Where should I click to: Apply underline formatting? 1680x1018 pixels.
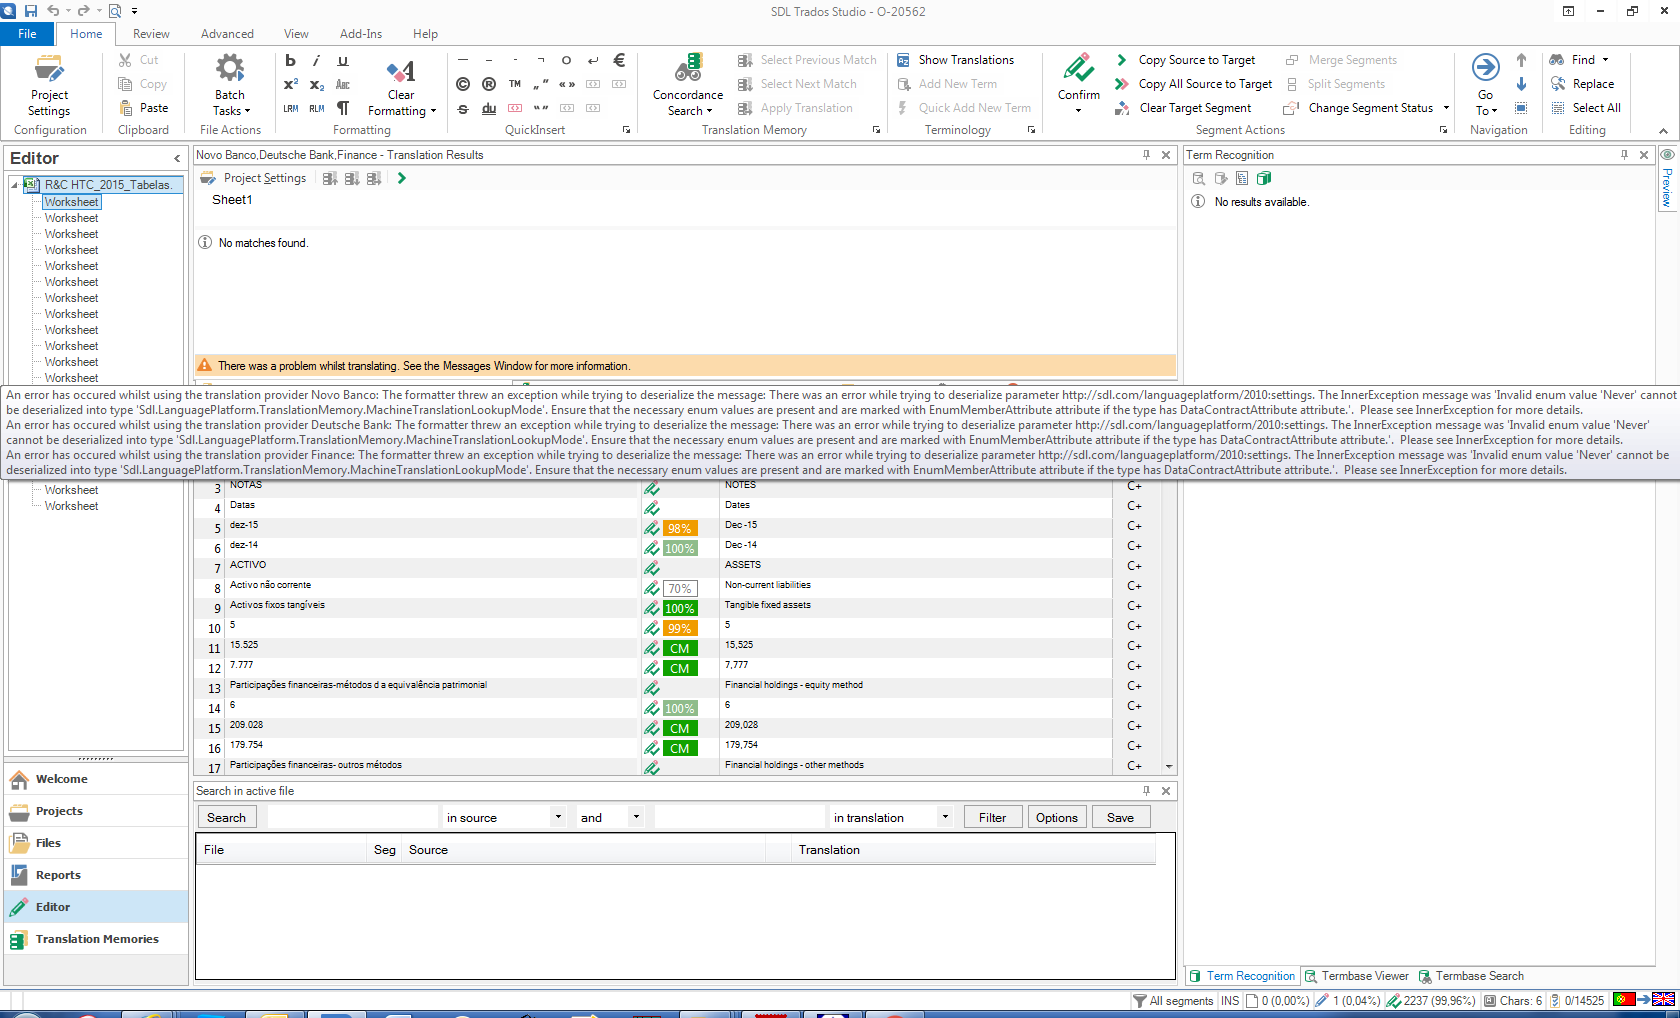(x=343, y=60)
